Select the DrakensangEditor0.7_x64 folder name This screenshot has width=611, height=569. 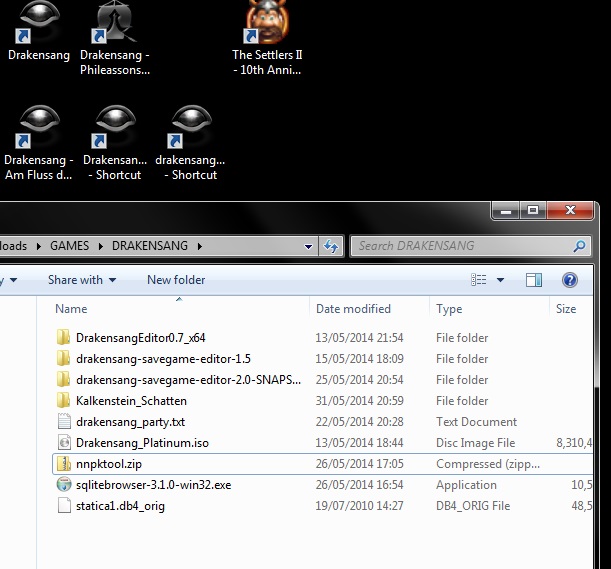(141, 338)
